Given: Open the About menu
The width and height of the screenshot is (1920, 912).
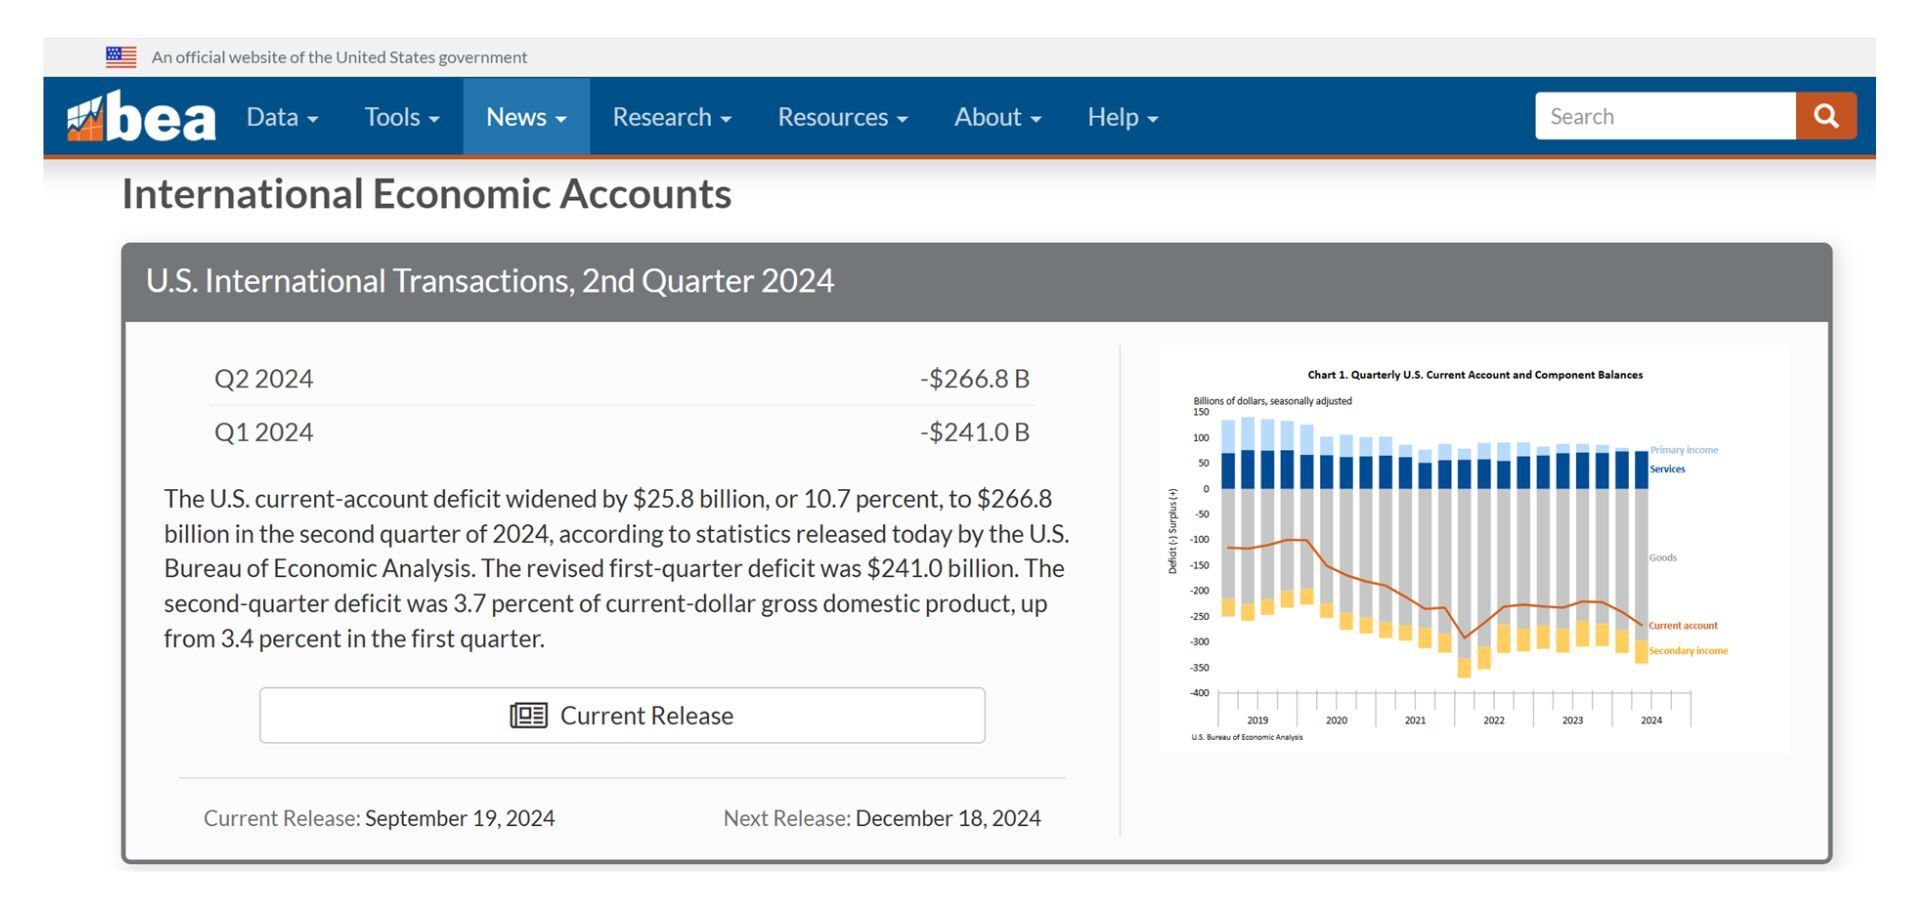Looking at the screenshot, I should tap(997, 118).
